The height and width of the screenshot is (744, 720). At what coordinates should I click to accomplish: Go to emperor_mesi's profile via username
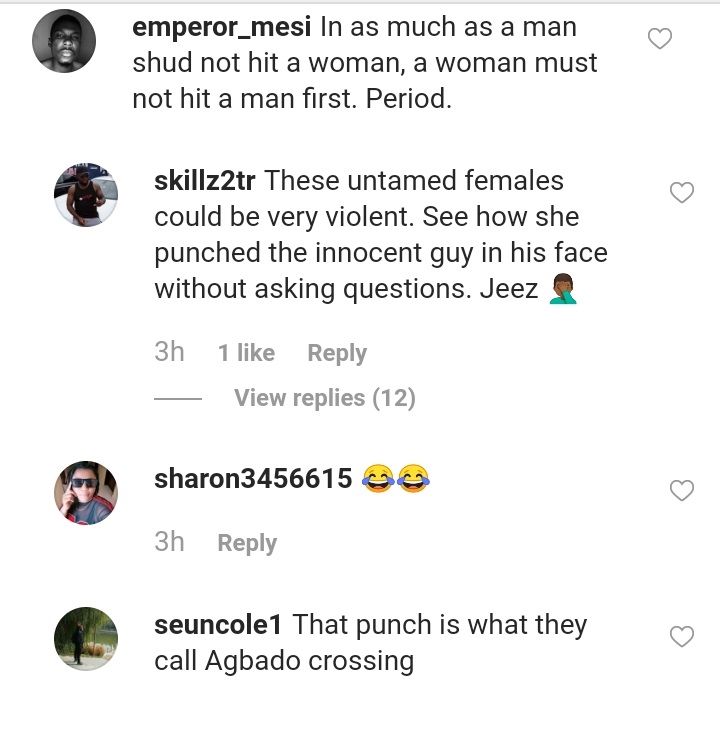[x=222, y=28]
